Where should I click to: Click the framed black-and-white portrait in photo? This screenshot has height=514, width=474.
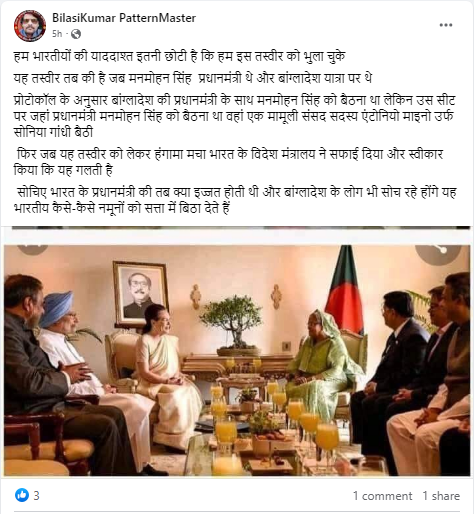(x=140, y=293)
